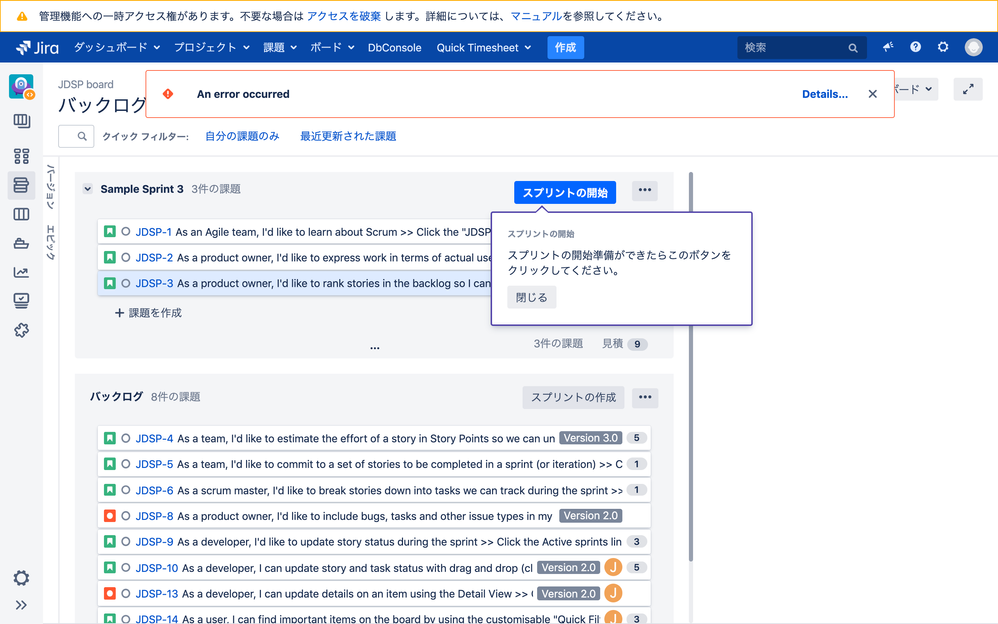The image size is (998, 624).
Task: Click the red error icon in the notification
Action: (168, 94)
